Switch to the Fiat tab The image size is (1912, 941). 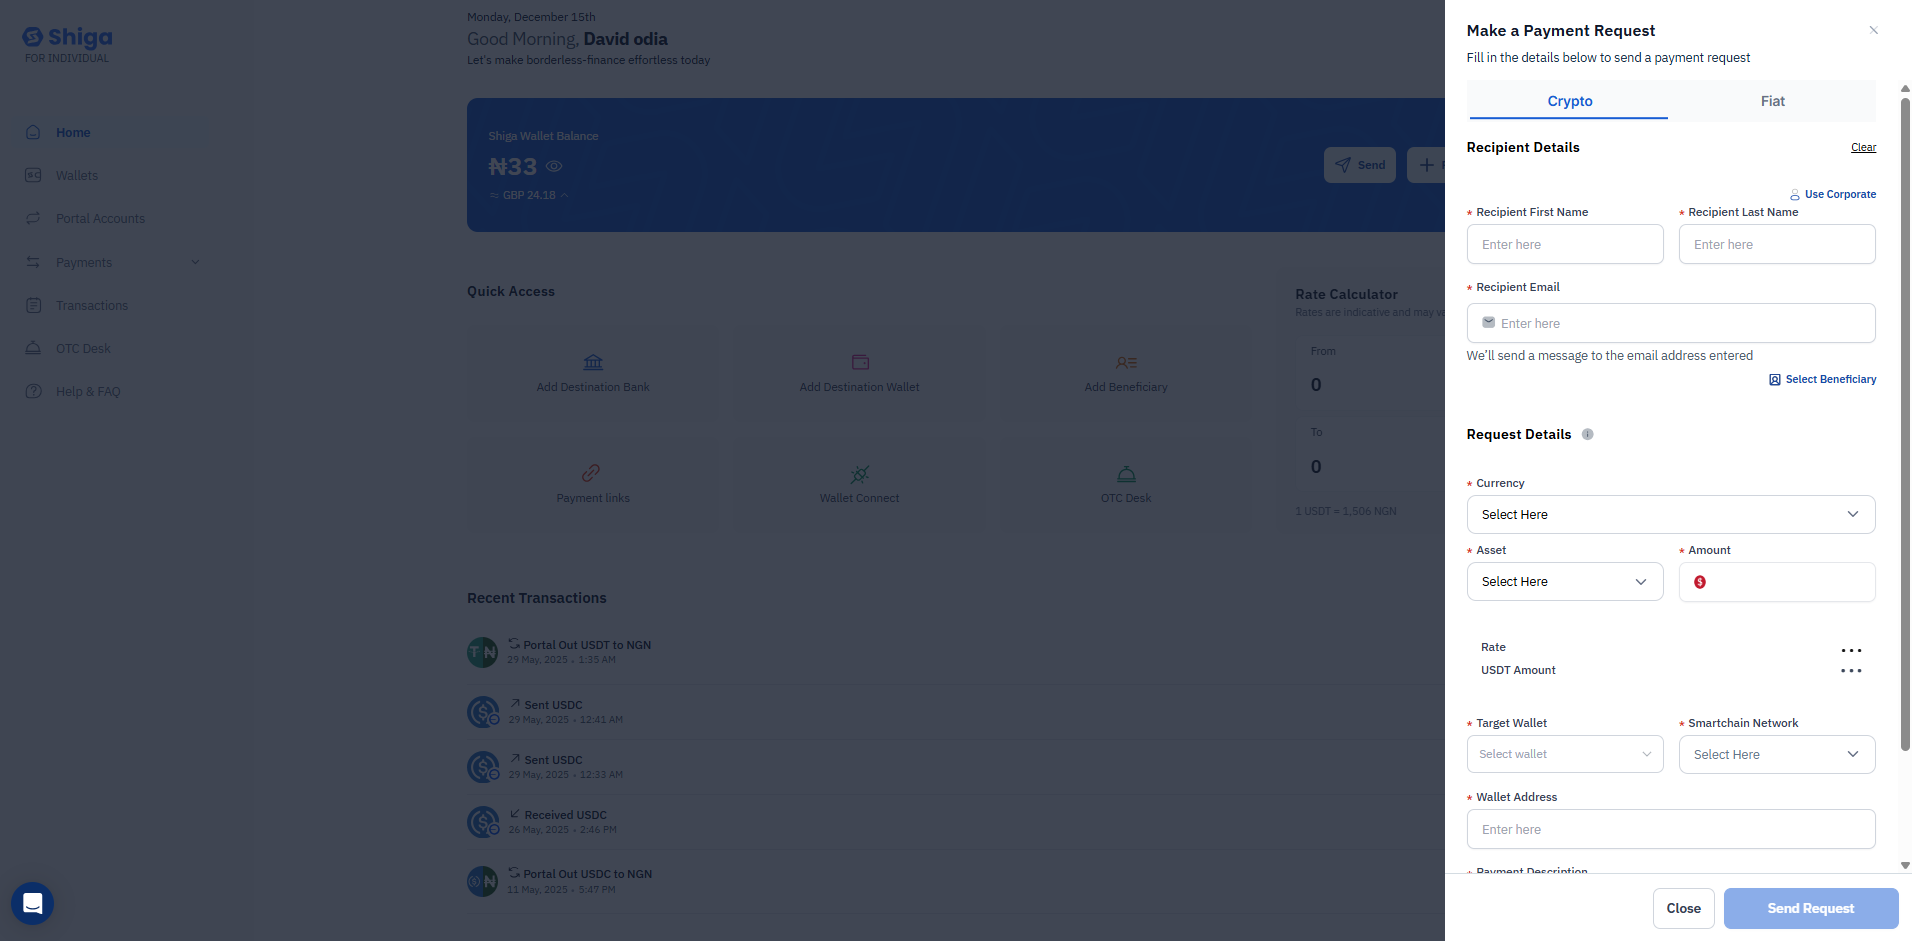(x=1772, y=101)
